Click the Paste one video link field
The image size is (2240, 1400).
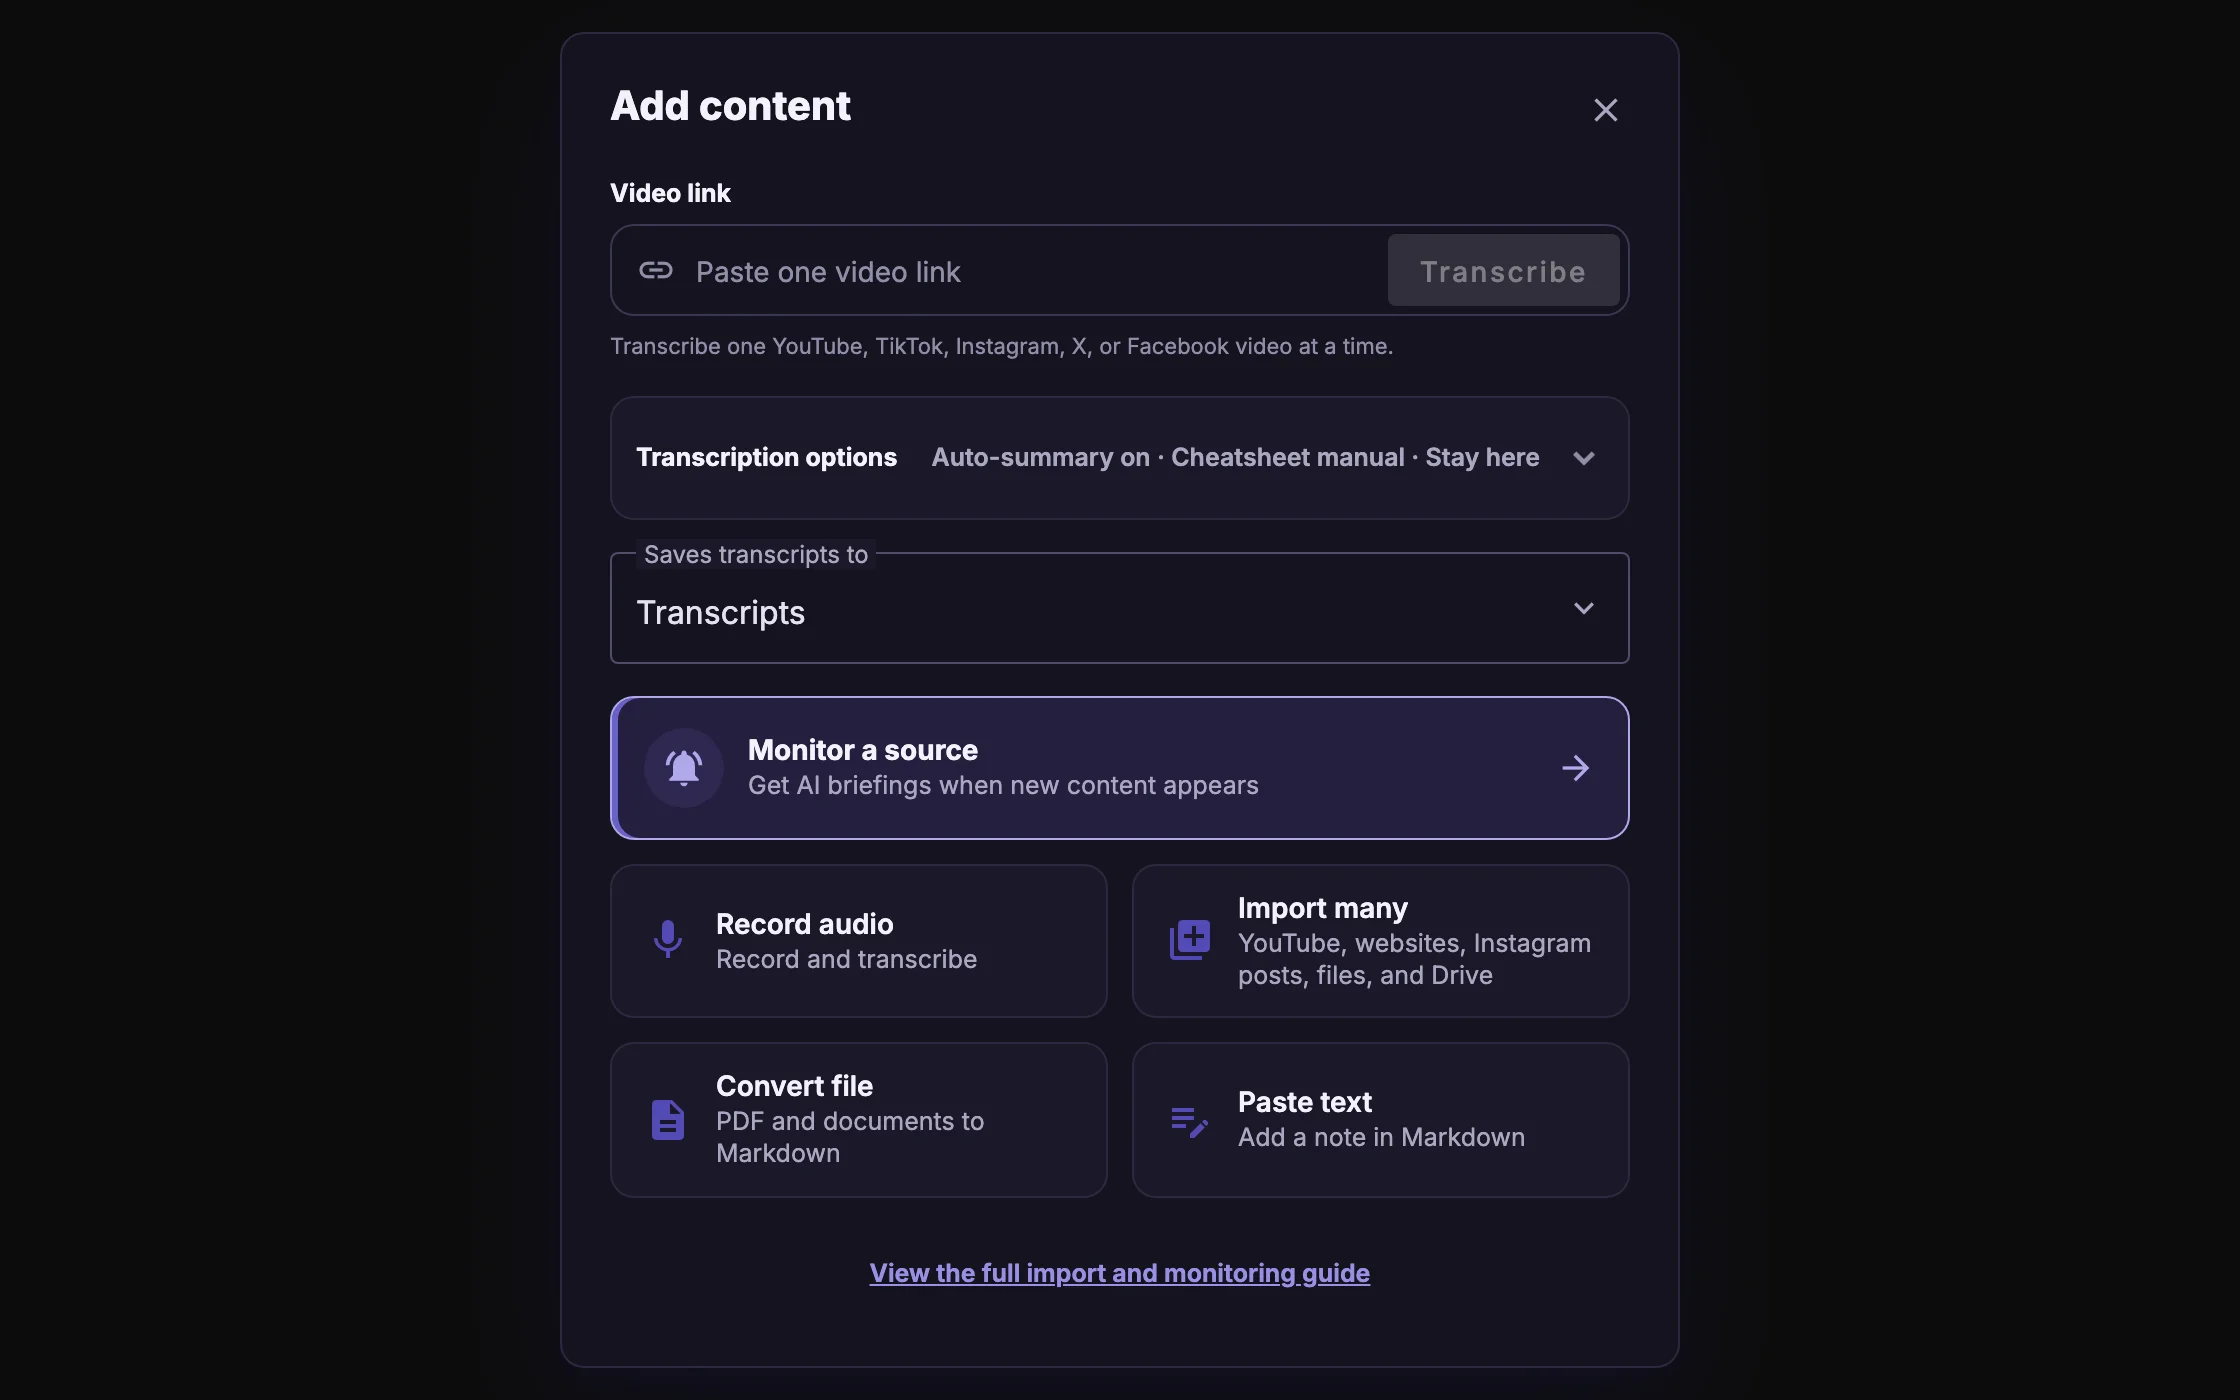(x=1034, y=271)
